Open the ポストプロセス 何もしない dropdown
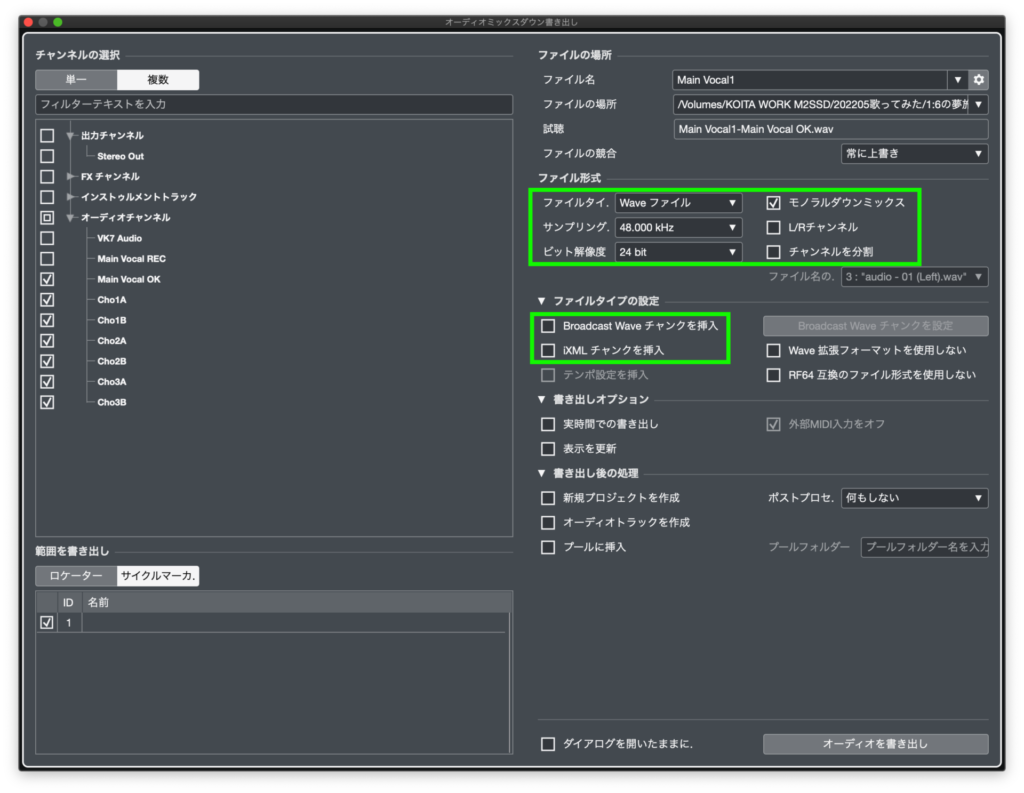Screen dimensions: 1024x793 914,498
